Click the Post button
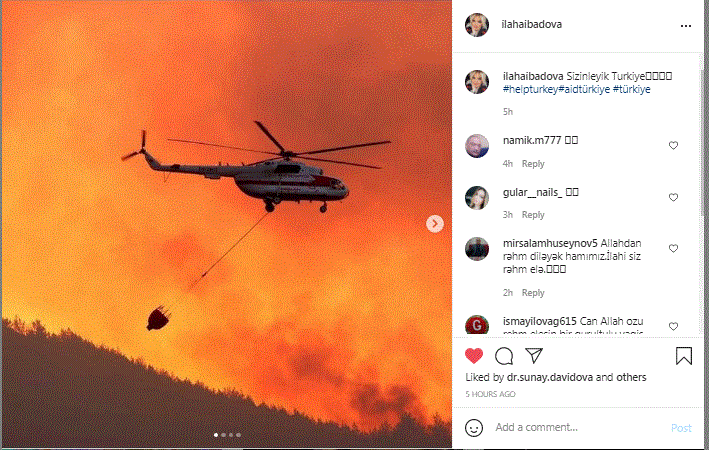Screen dimensions: 709x450 [681, 428]
